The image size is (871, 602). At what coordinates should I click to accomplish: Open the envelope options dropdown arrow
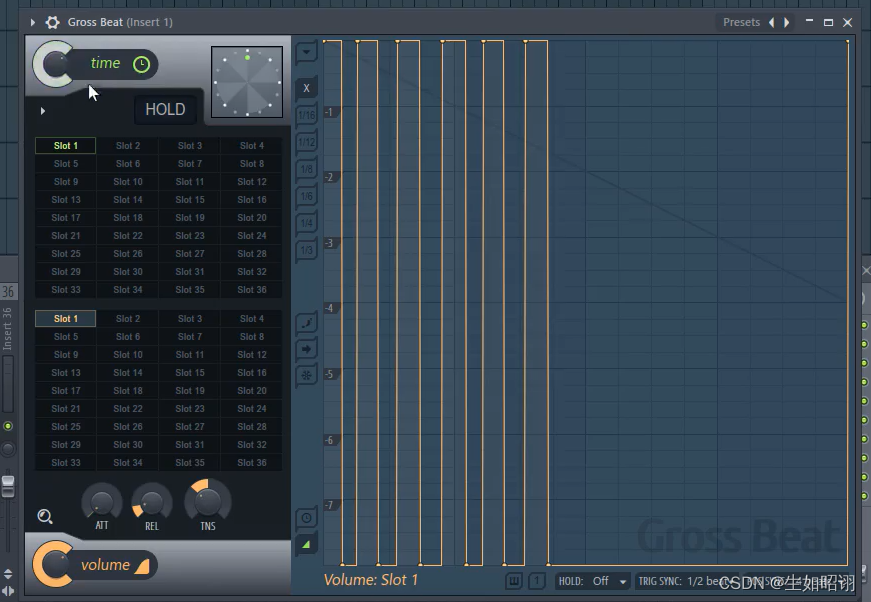point(306,53)
